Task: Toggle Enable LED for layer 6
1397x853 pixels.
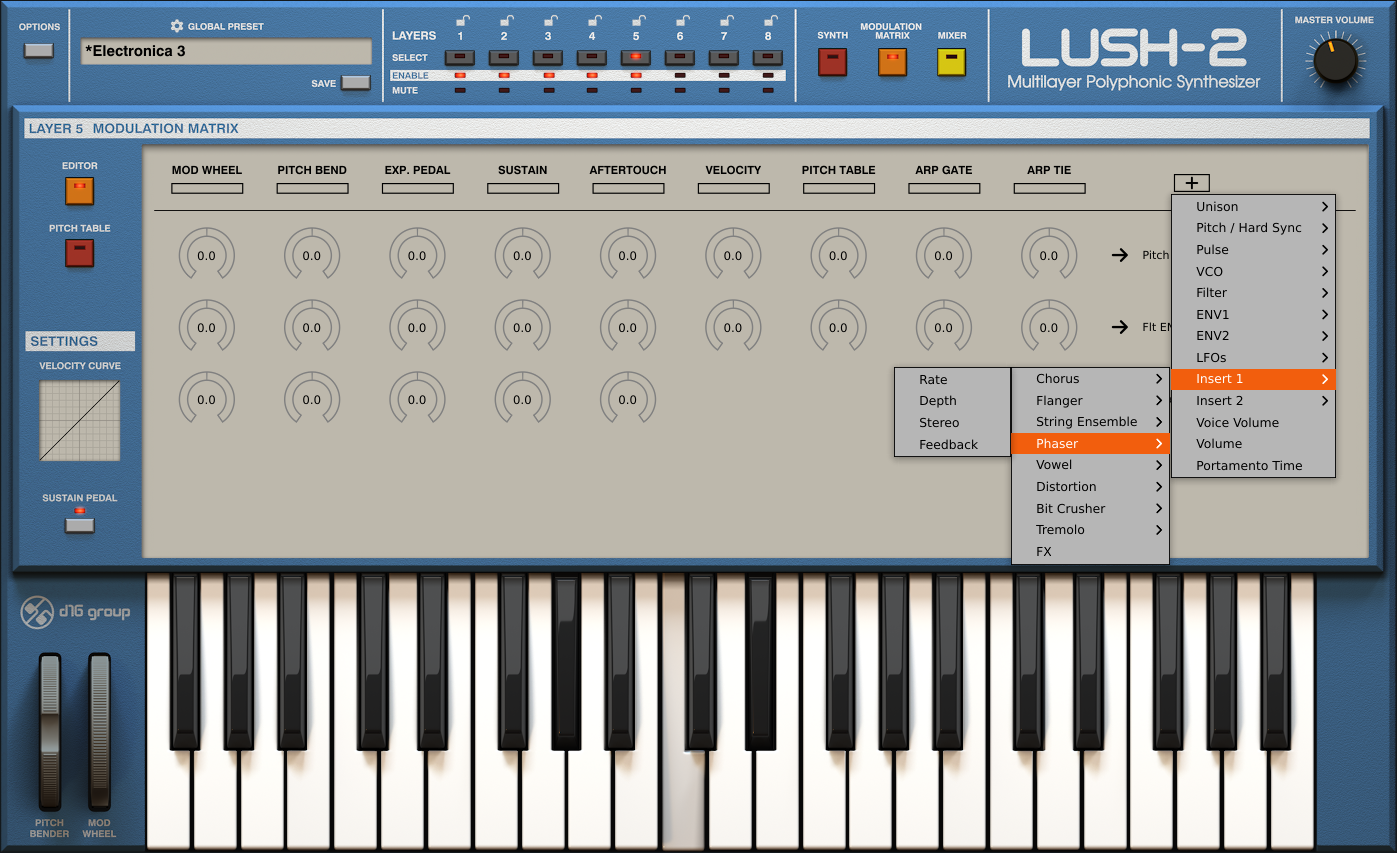Action: (680, 75)
